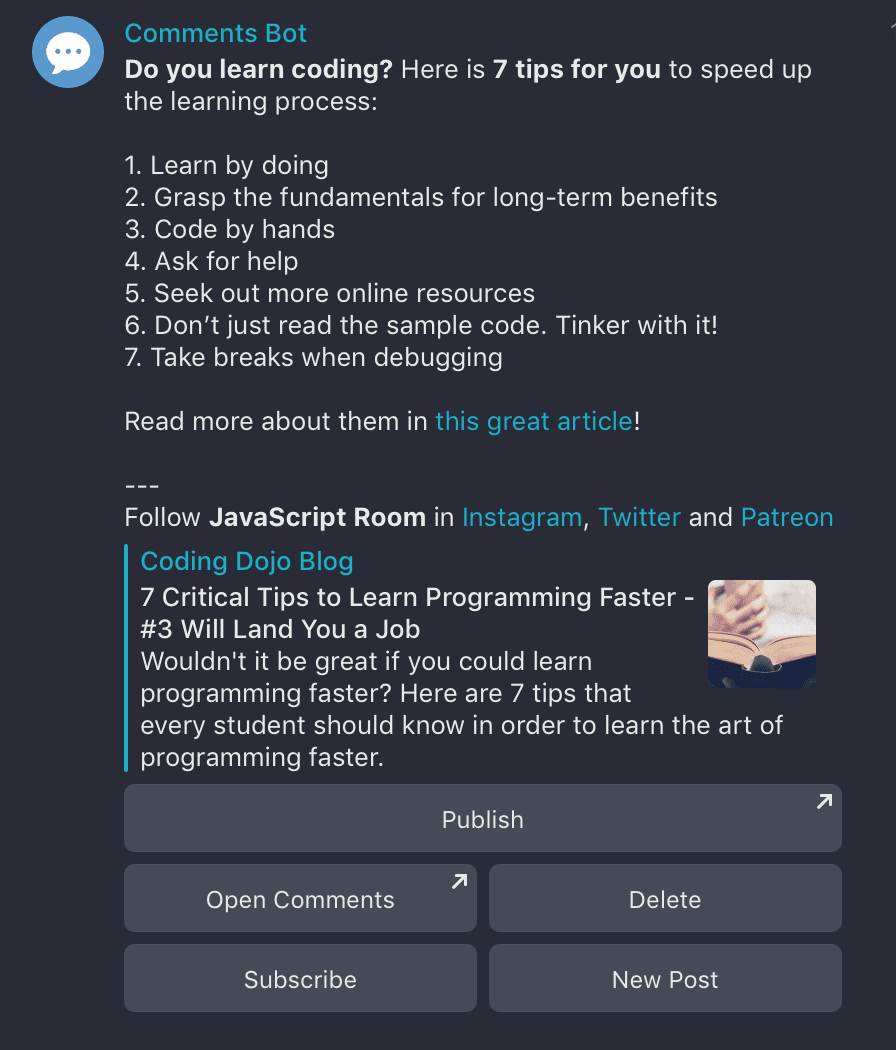This screenshot has width=896, height=1050.
Task: Click the 'Do you learn coding?' heading text
Action: 258,70
